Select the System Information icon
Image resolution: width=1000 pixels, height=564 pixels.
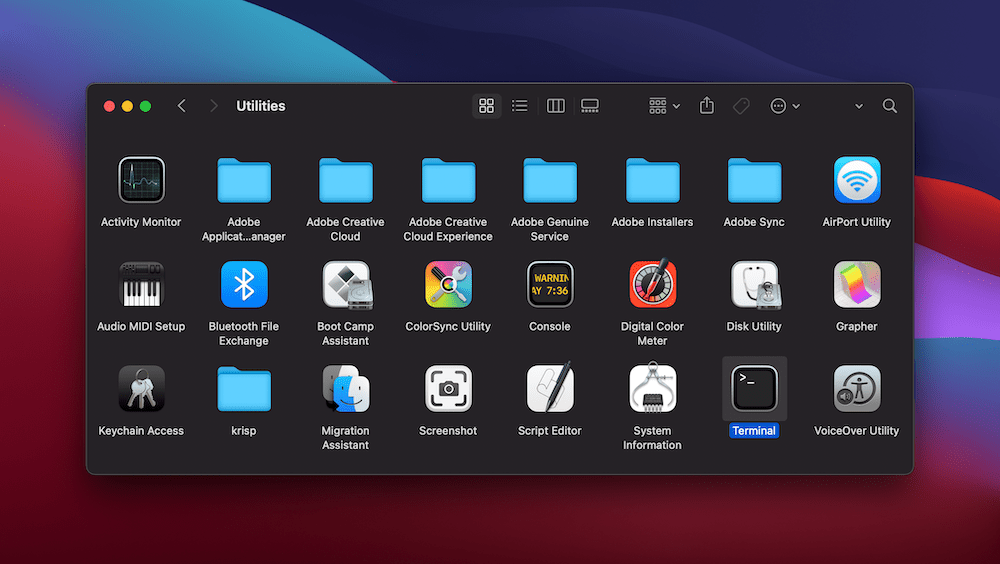(x=652, y=387)
